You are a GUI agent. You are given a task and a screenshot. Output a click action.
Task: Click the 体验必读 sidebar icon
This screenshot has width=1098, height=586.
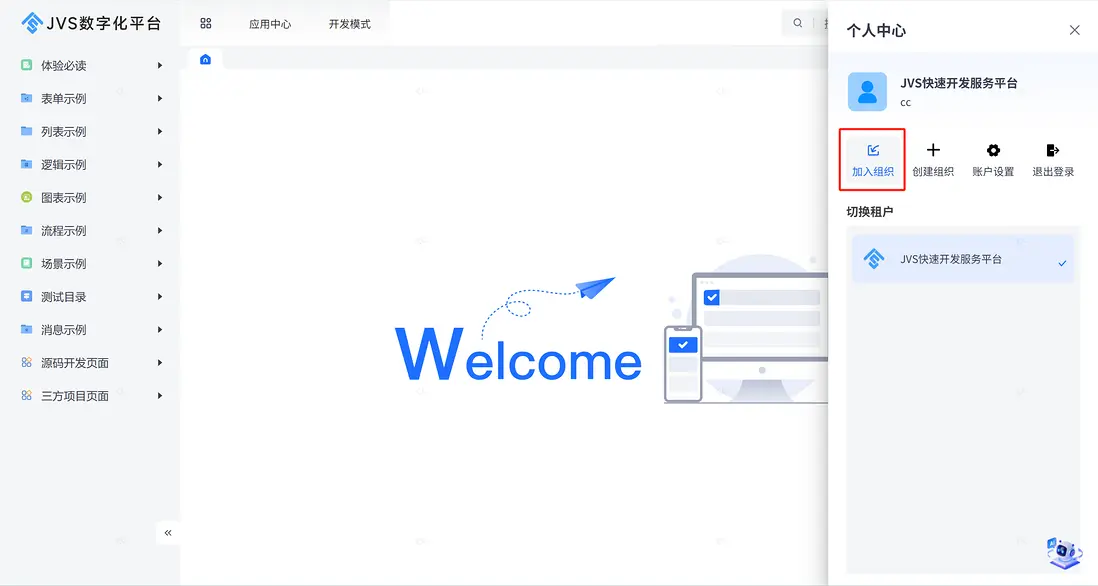coord(27,65)
